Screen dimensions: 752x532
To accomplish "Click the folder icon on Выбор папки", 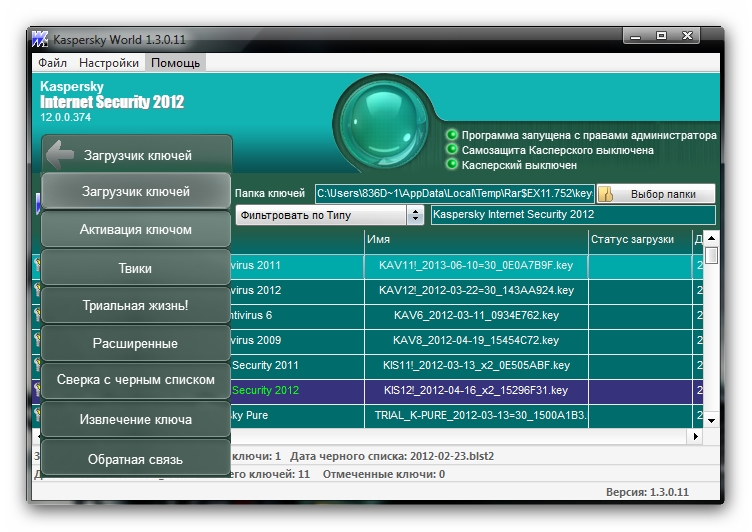I will pyautogui.click(x=606, y=194).
